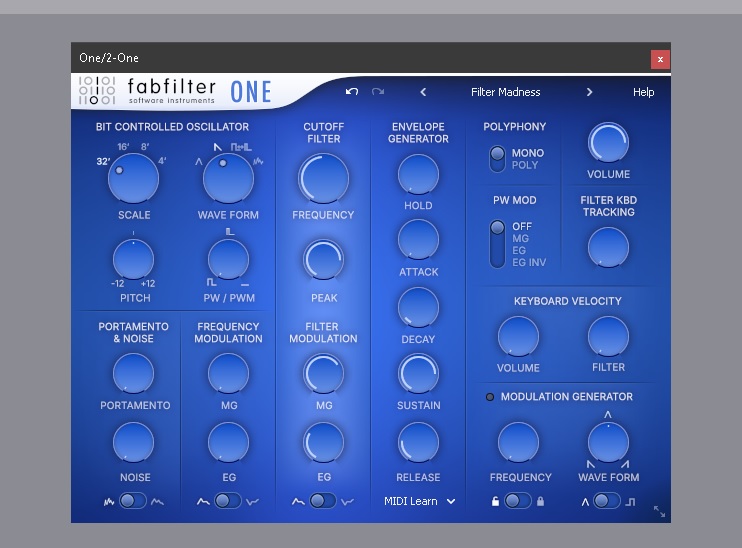Toggle the modulation generator wave shape switch
Viewport: 742px width, 548px height.
pyautogui.click(x=608, y=501)
